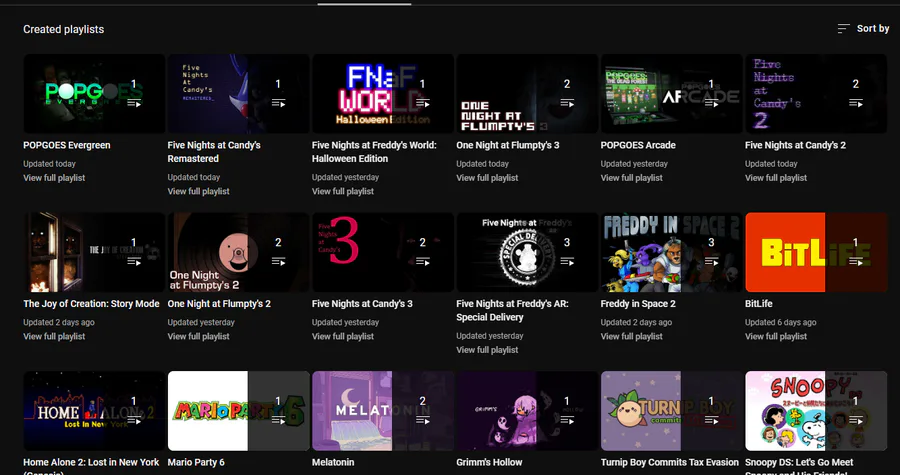Open Five Nights at Candy's 3 title

coord(362,303)
